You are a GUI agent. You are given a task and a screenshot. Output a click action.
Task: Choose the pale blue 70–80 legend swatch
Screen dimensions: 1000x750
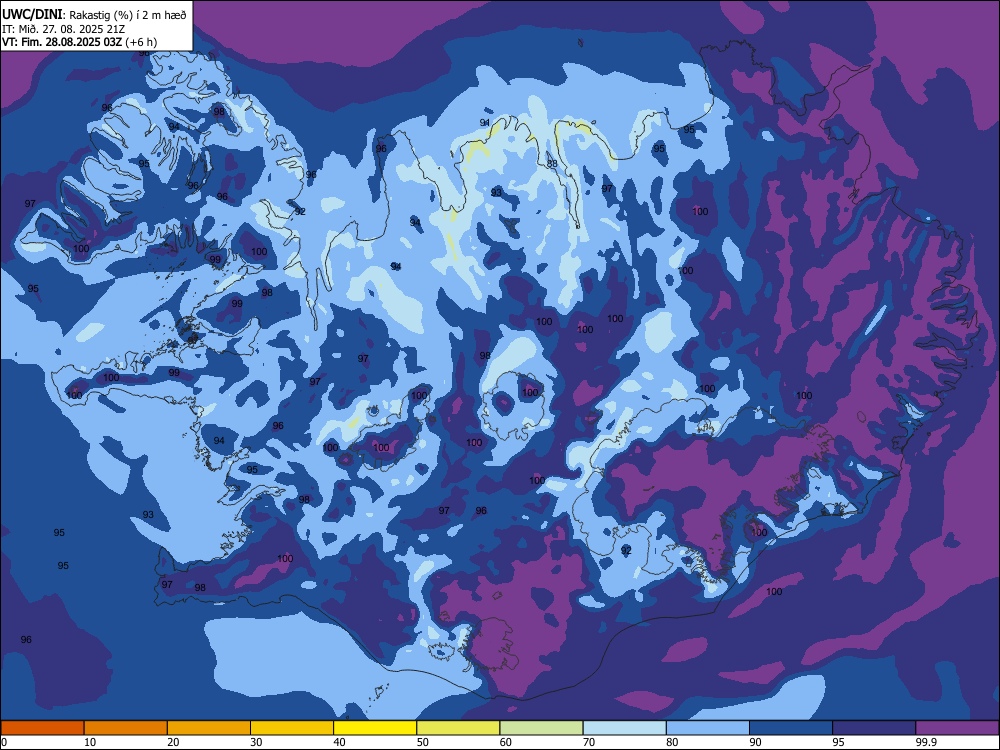point(624,728)
